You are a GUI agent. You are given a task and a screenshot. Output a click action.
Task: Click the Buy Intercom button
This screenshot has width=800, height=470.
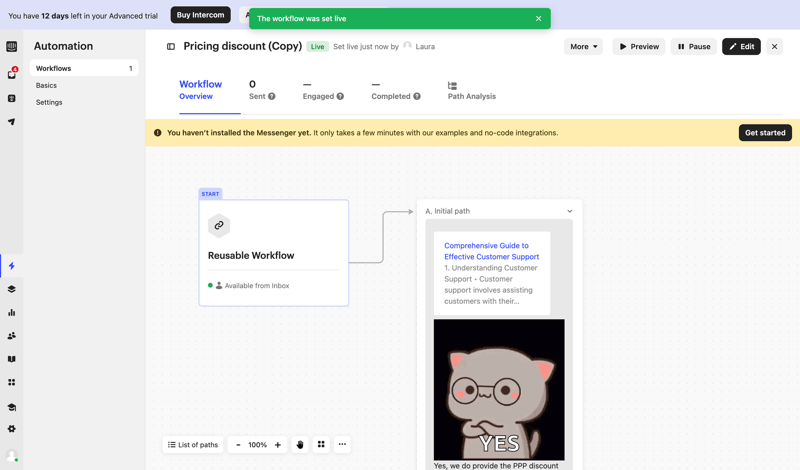tap(201, 15)
